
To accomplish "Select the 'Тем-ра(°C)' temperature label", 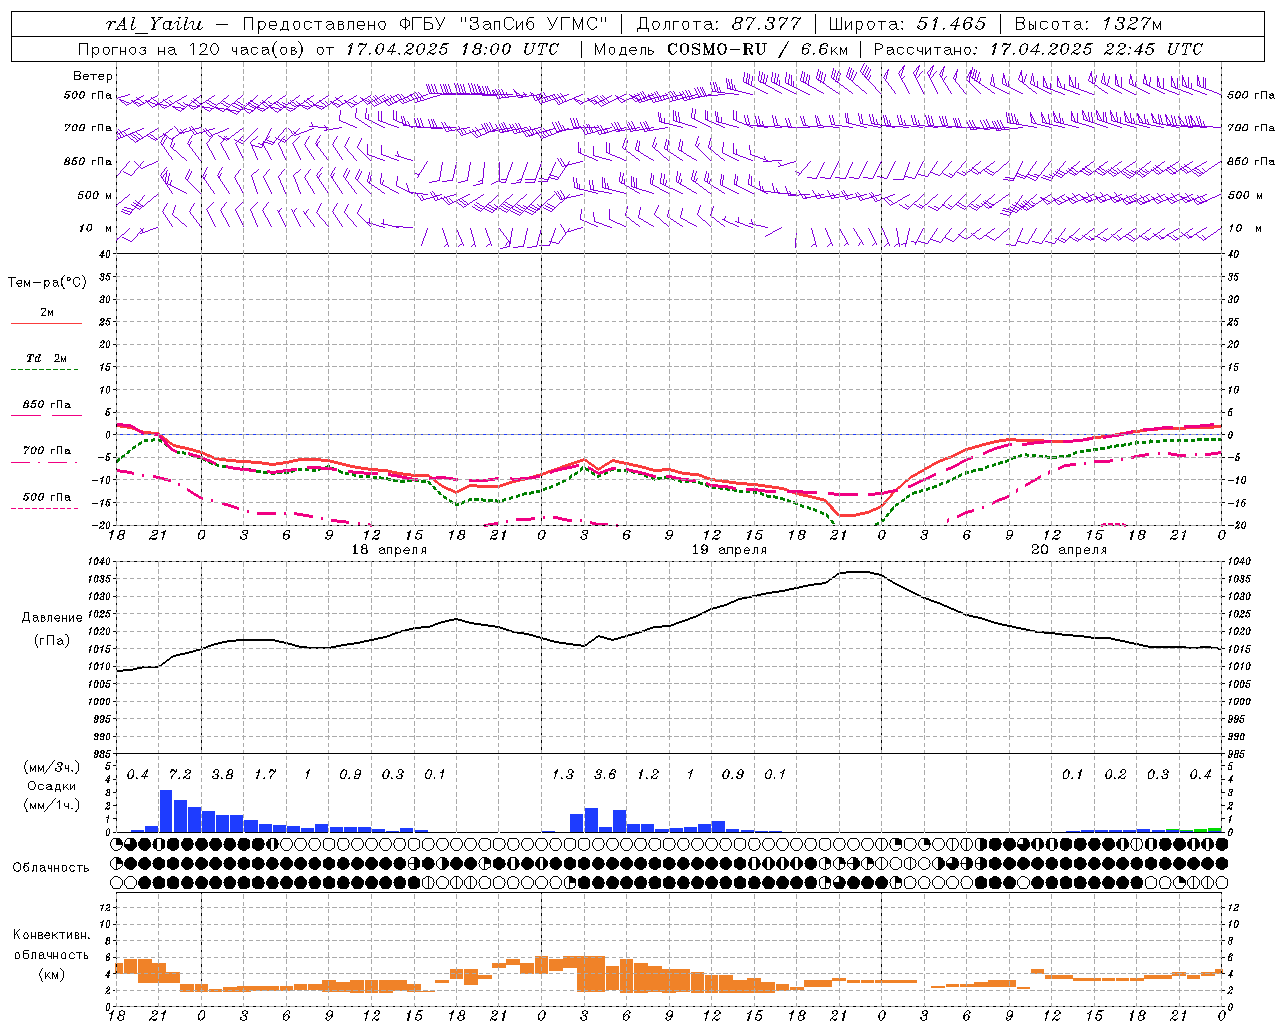I will (47, 283).
